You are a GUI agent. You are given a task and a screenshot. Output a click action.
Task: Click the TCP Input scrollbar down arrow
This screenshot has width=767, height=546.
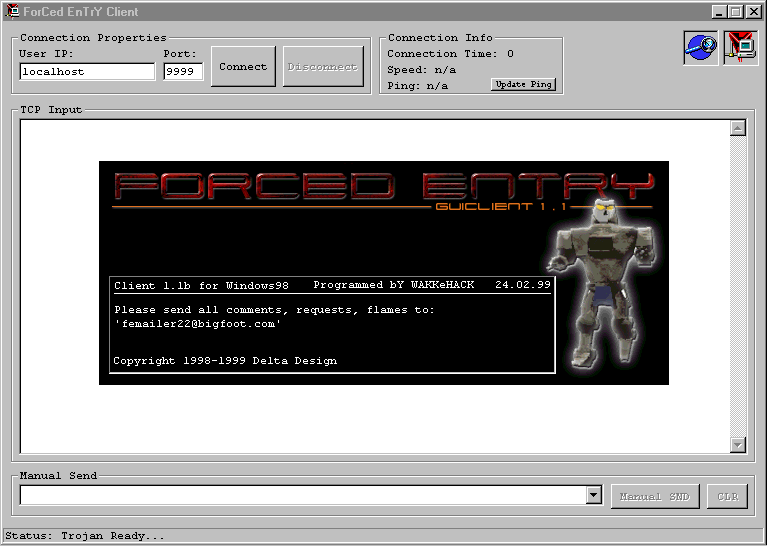738,445
